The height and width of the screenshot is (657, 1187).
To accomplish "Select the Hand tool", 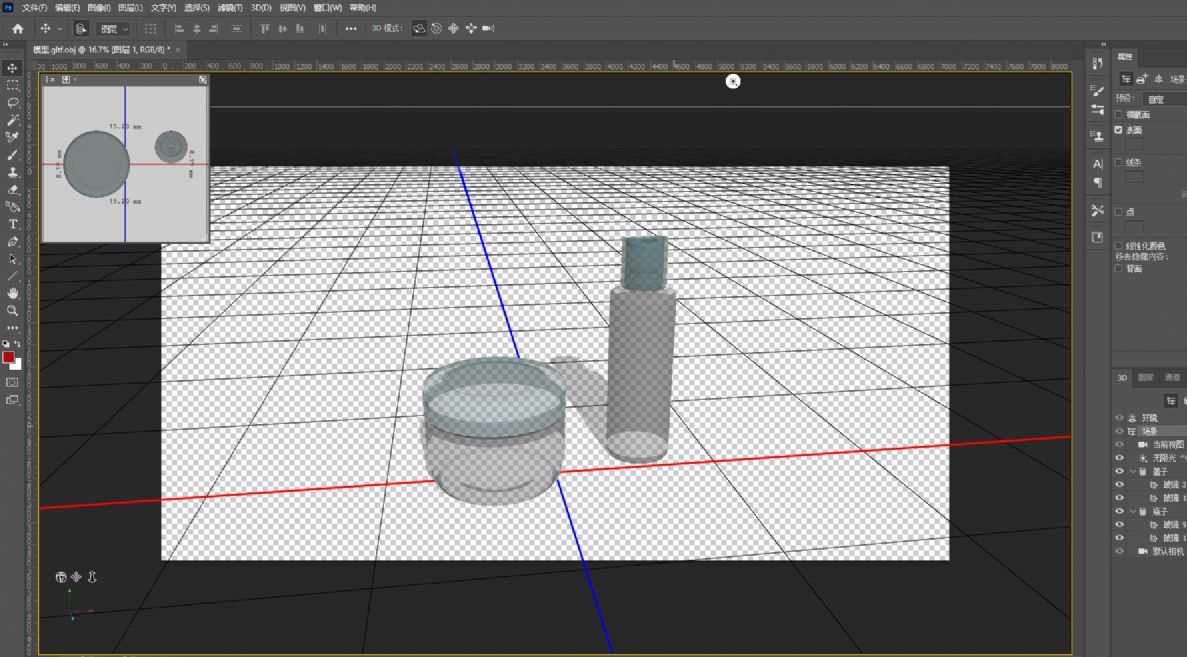I will point(12,293).
